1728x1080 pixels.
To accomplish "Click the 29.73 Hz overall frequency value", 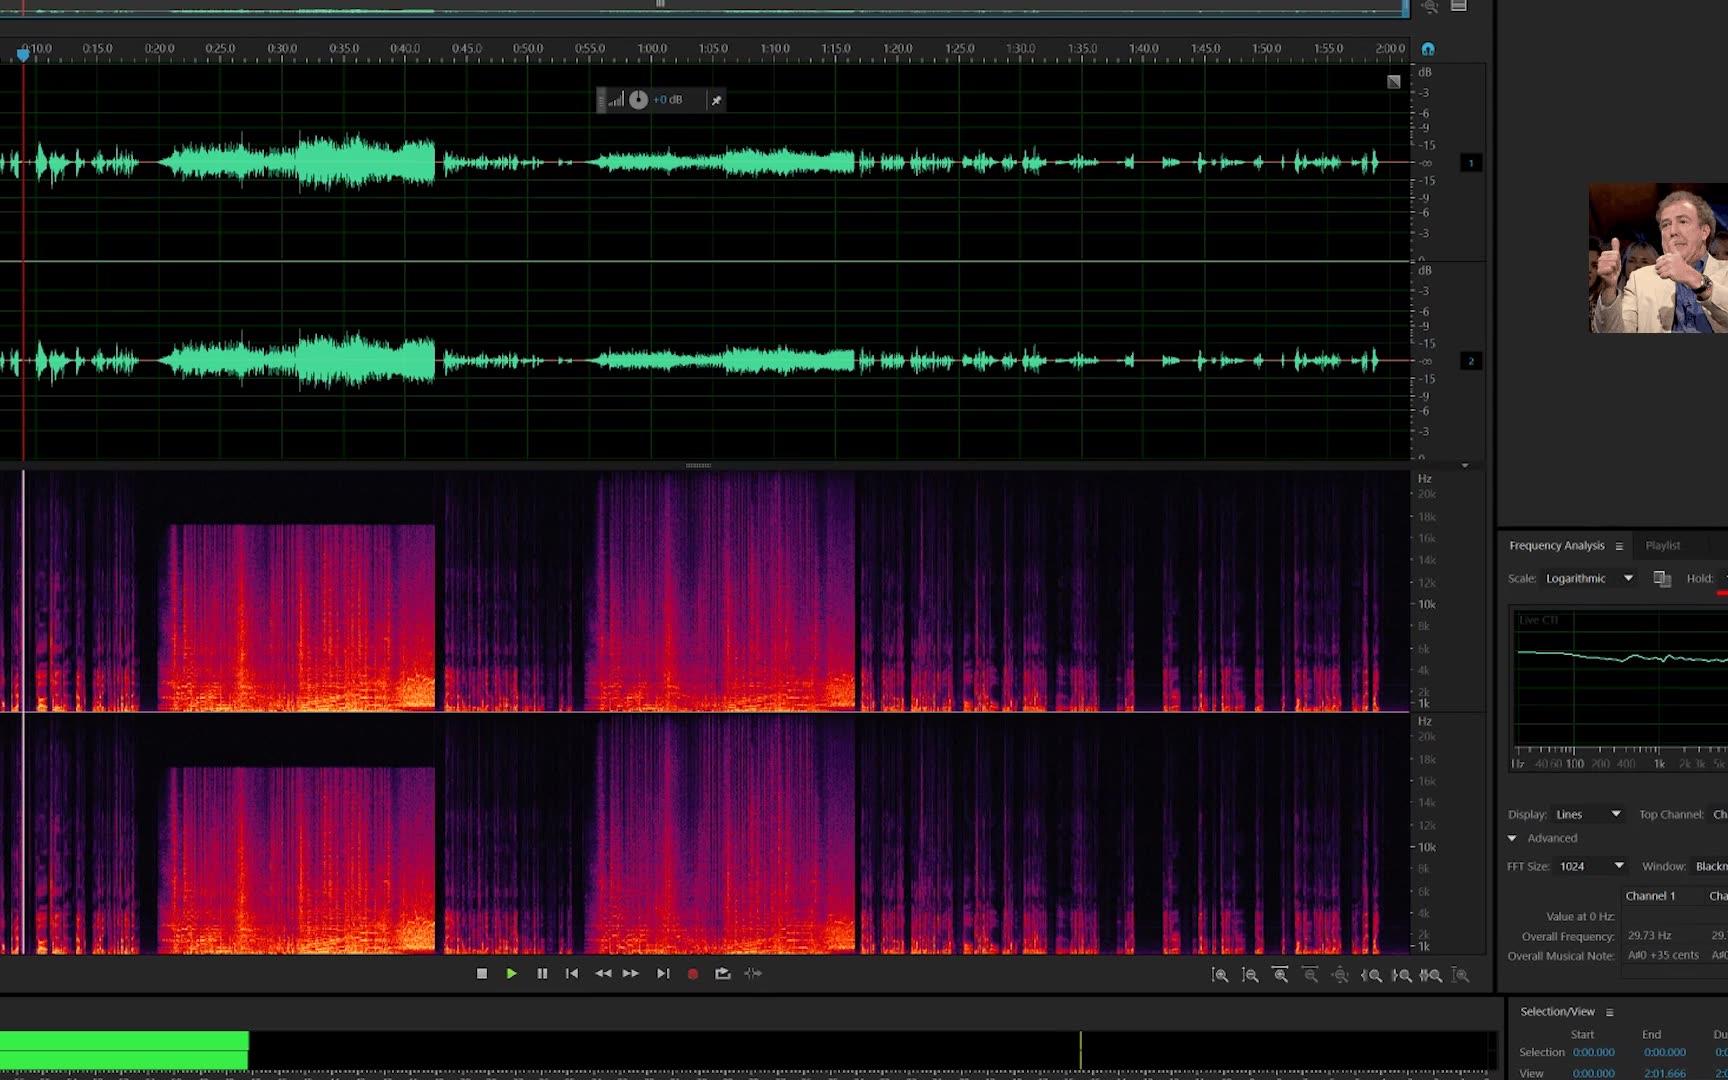I will click(1649, 936).
